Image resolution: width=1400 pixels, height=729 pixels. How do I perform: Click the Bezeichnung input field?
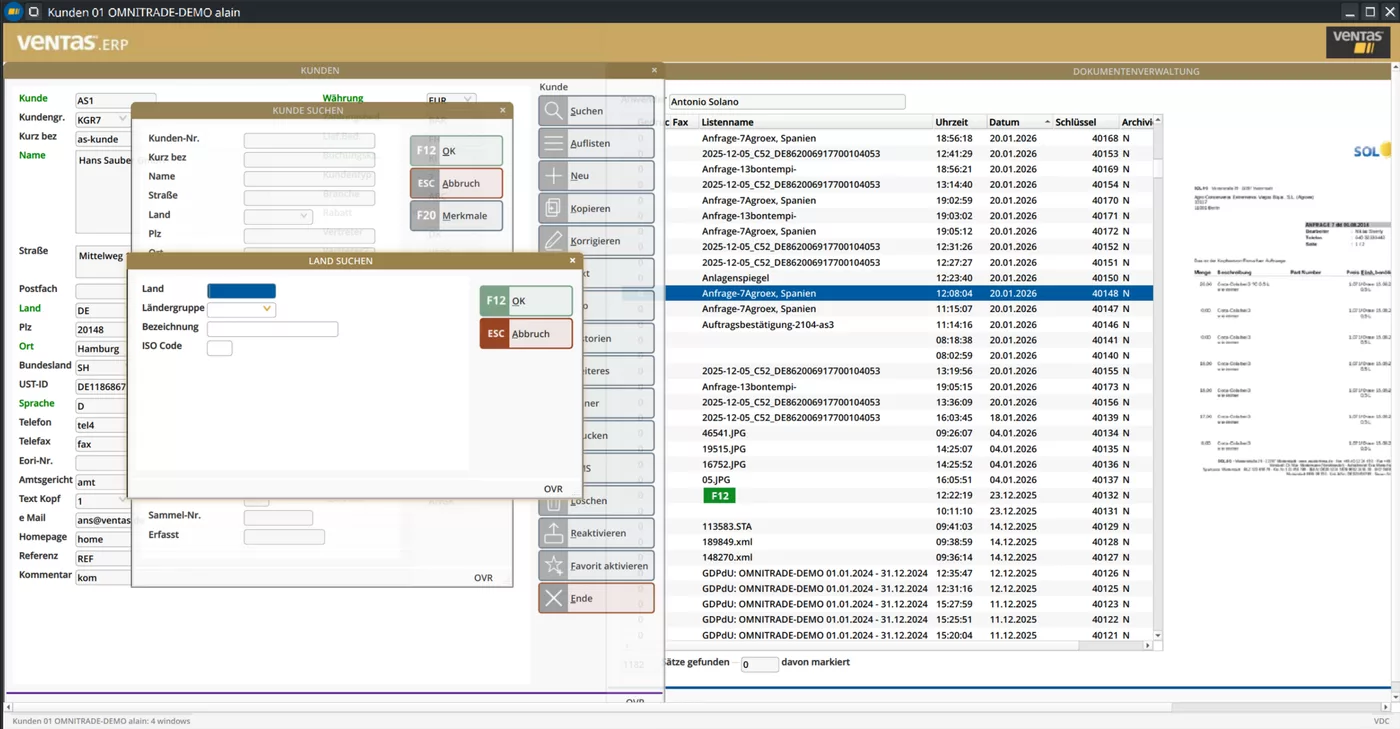(x=272, y=329)
